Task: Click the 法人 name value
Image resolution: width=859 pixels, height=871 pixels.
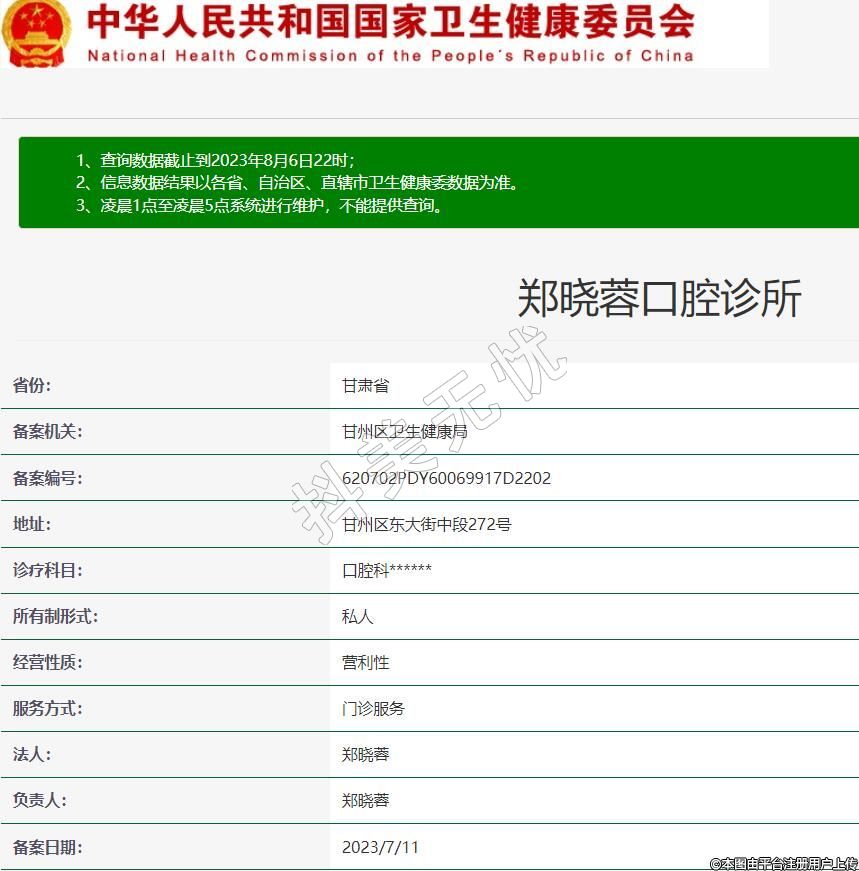Action: [365, 754]
